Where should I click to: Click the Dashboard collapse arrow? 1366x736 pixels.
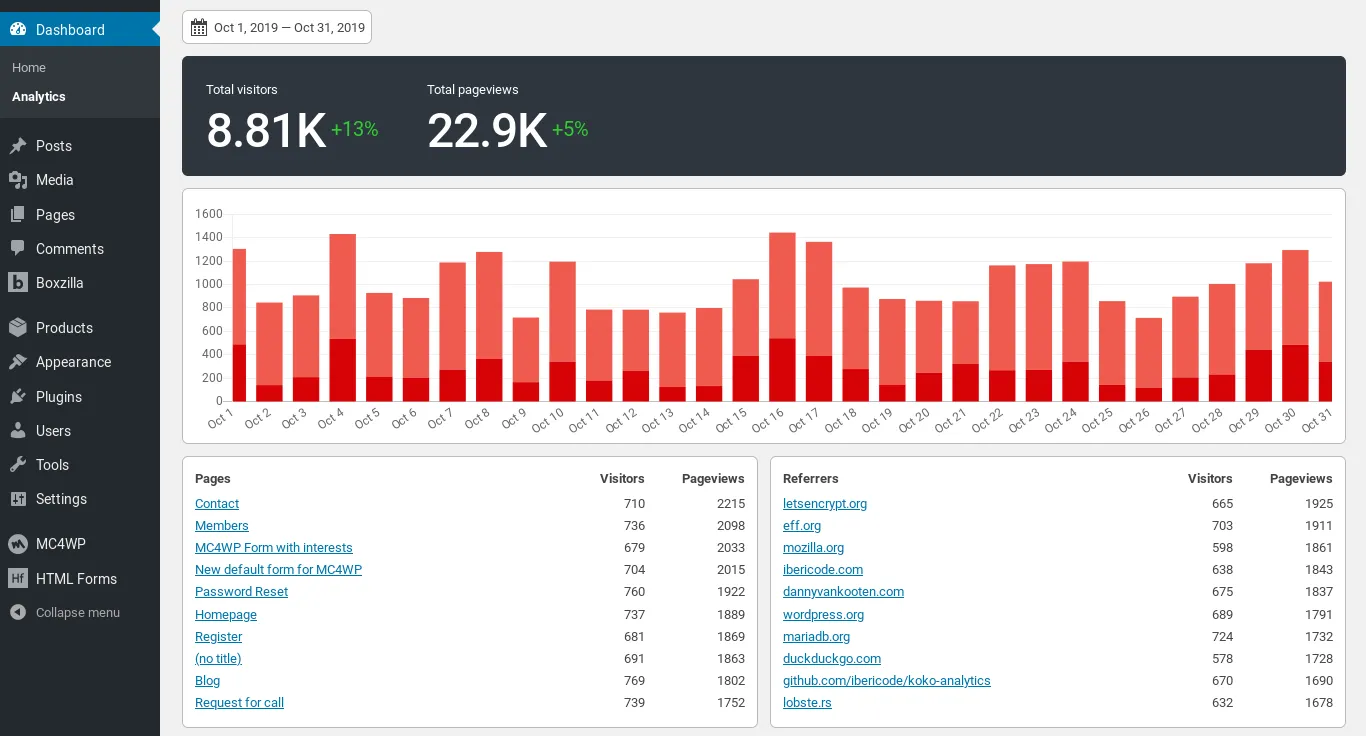click(x=155, y=29)
